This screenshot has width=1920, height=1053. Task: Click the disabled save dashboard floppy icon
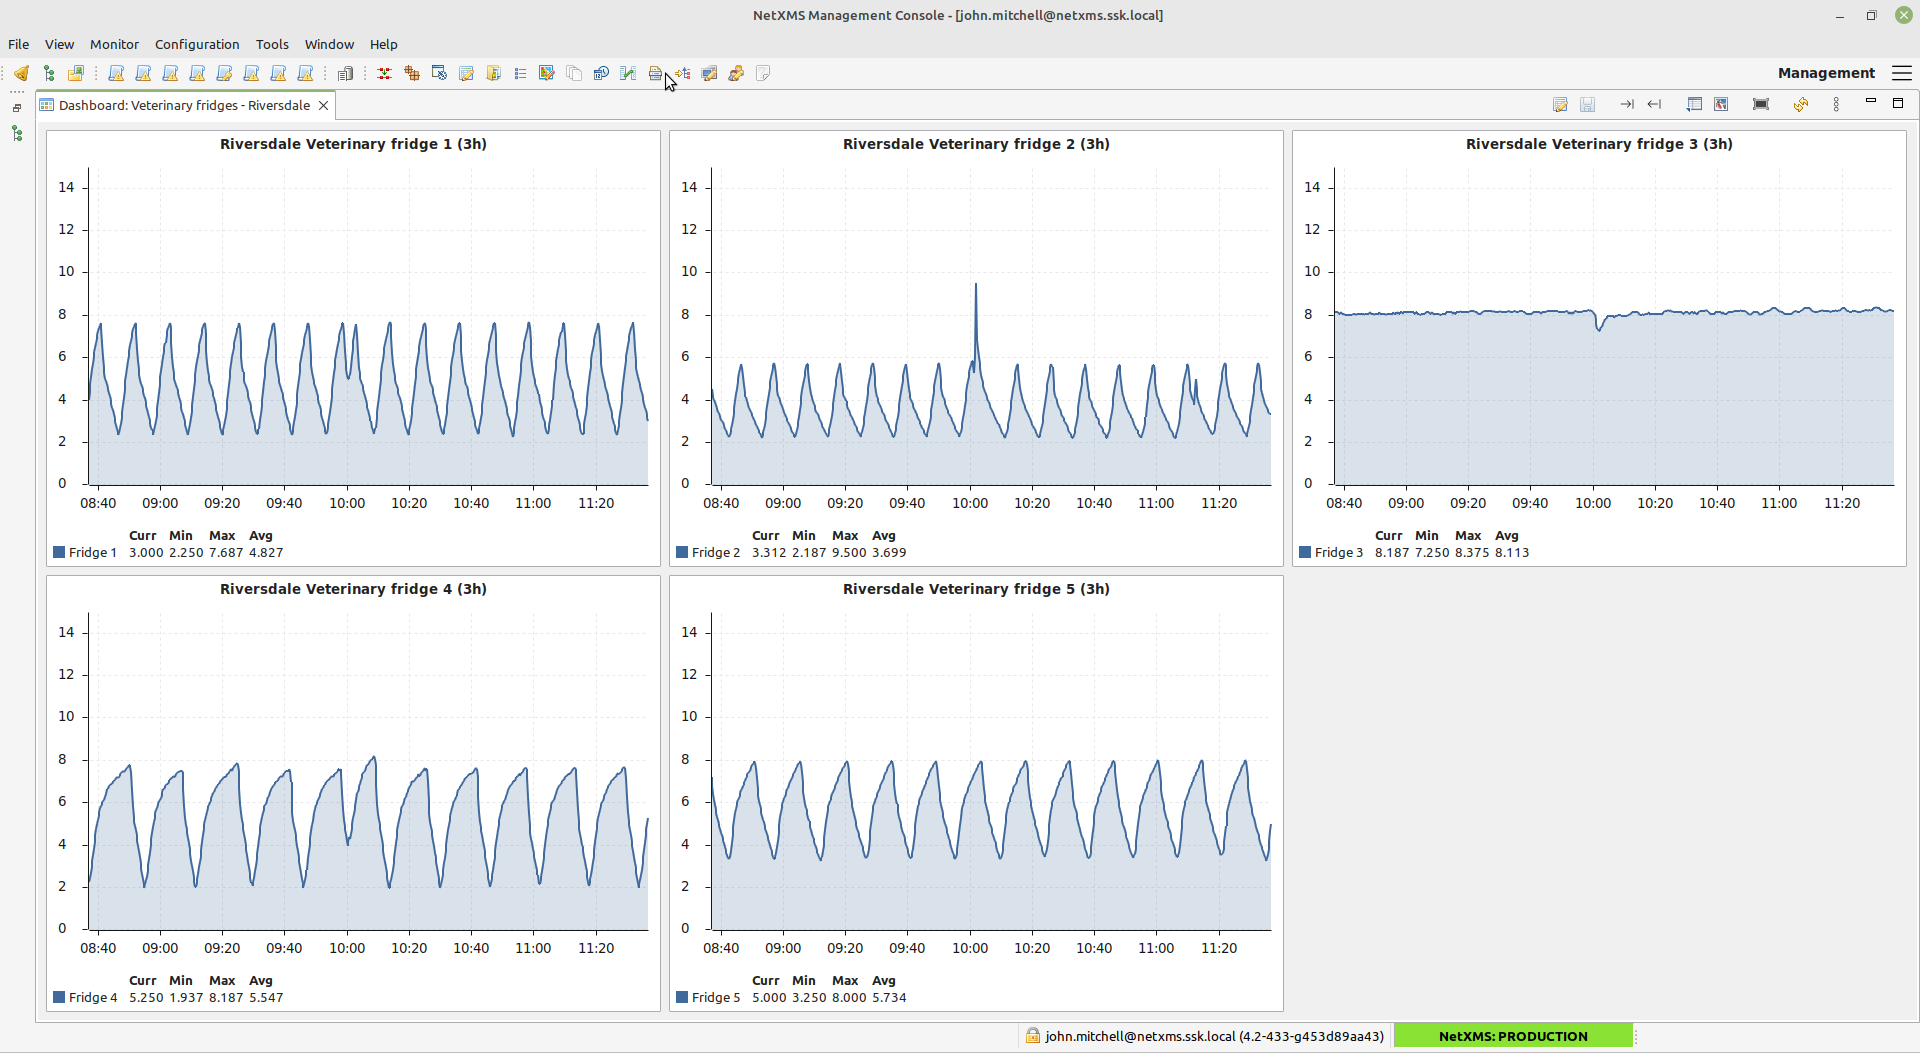1587,104
